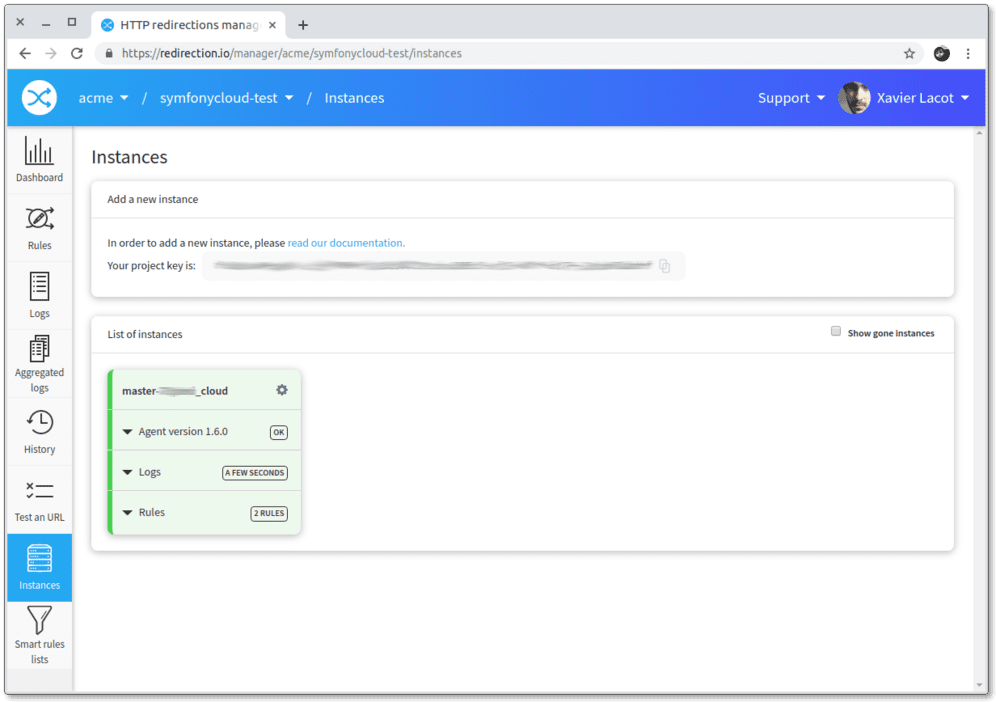Screen dimensions: 996x702
Task: Click the 2 RULES badge
Action: point(269,513)
